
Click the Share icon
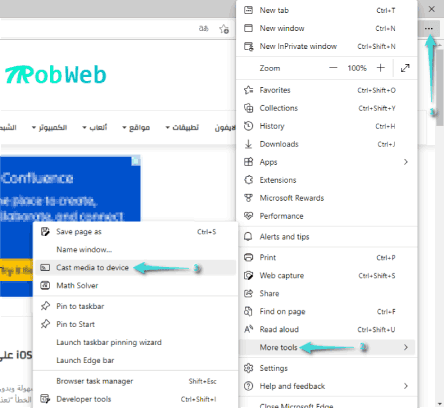point(248,293)
